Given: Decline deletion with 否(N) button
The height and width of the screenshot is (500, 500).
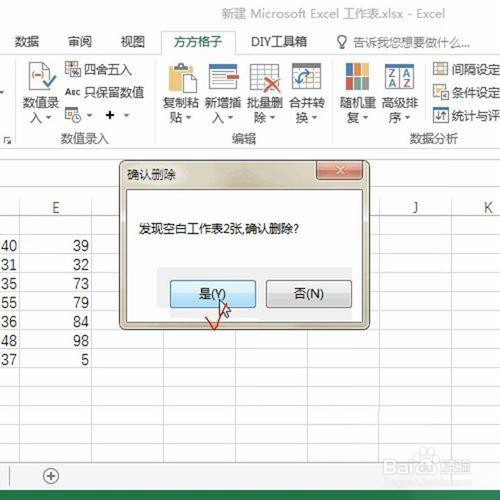Looking at the screenshot, I should click(309, 294).
